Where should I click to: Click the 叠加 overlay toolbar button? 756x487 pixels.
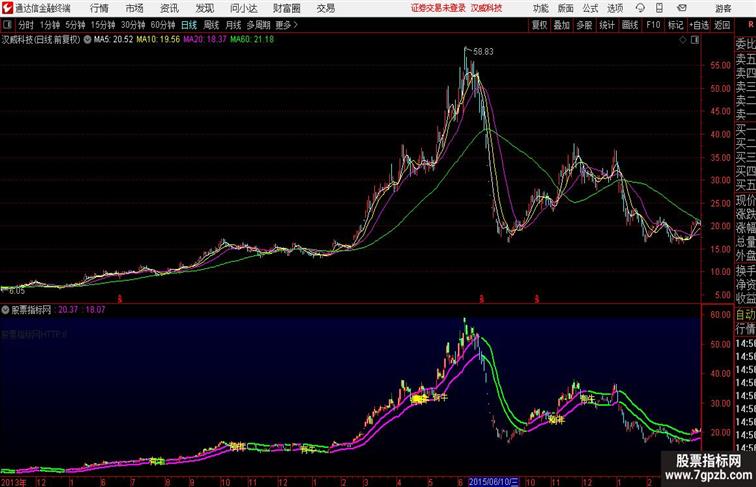pos(562,25)
